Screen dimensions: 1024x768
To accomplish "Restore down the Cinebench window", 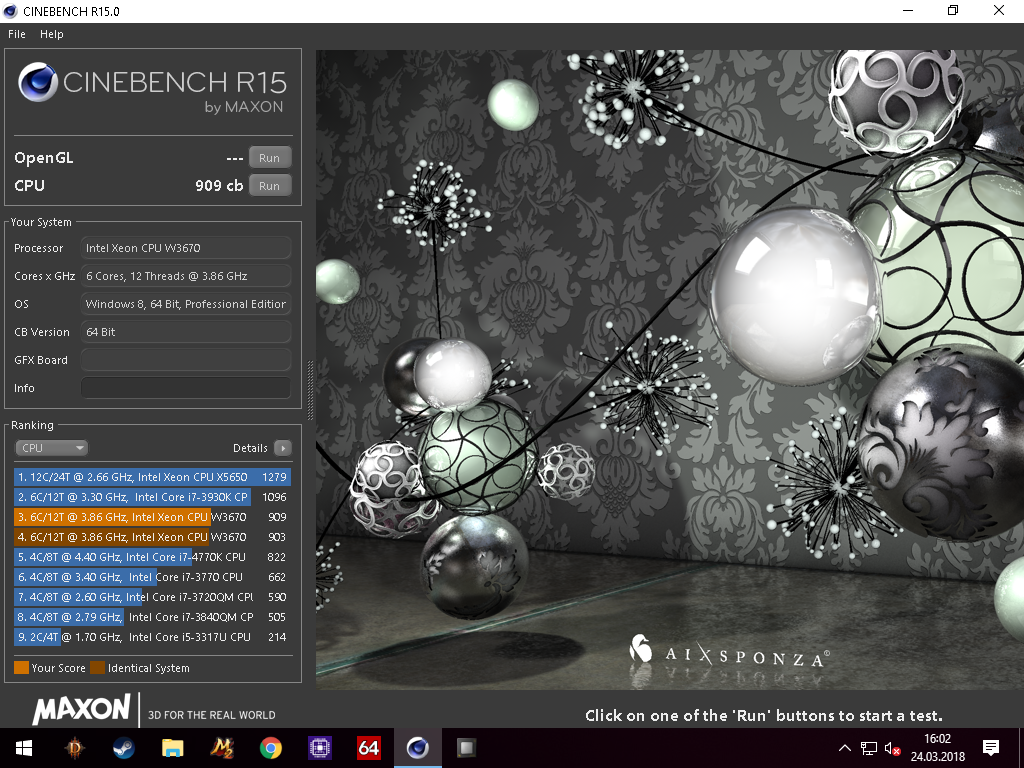I will tap(953, 10).
